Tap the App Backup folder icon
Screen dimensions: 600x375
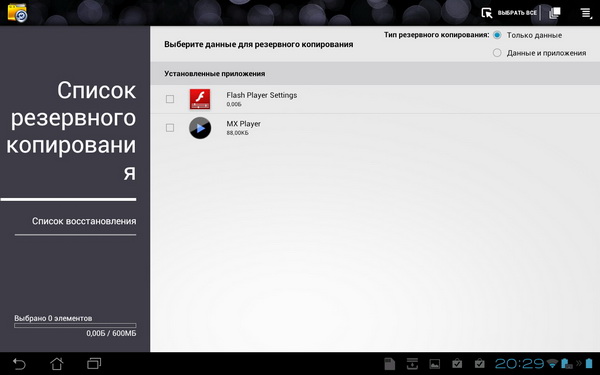(17, 12)
